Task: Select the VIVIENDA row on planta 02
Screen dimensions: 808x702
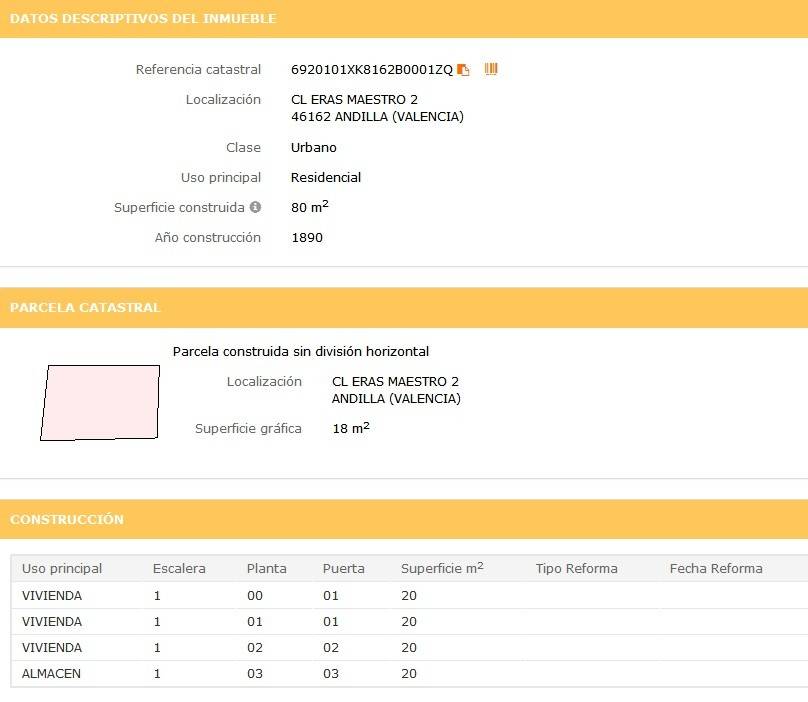Action: [x=409, y=647]
